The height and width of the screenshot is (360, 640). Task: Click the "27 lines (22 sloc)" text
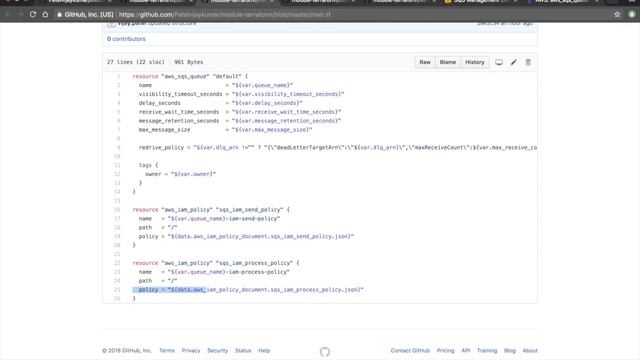point(136,62)
